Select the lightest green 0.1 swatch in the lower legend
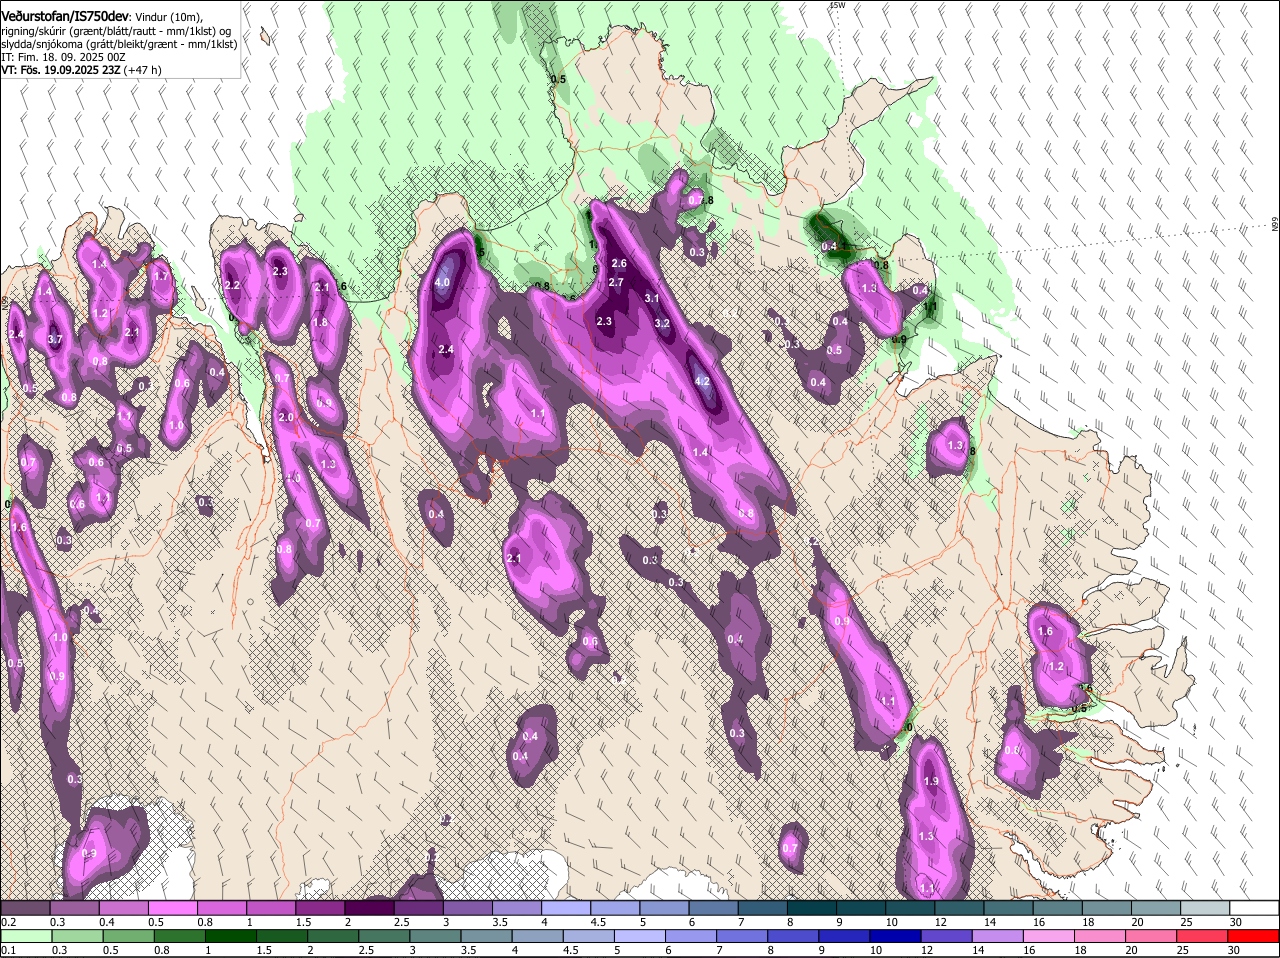Screen dimensions: 1280x958 (25, 936)
